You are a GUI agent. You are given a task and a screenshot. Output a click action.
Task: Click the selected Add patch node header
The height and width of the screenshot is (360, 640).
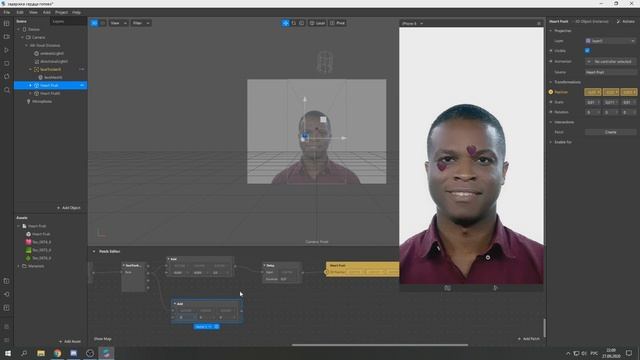207,304
